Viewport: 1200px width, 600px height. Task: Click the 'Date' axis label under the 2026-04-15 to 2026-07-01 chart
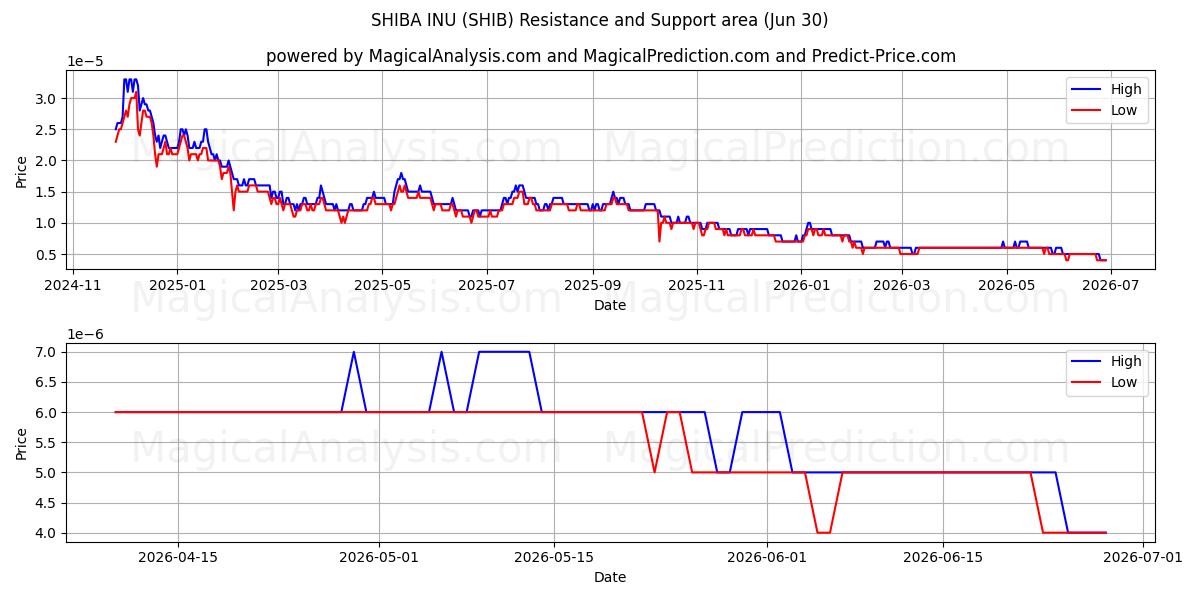[610, 577]
